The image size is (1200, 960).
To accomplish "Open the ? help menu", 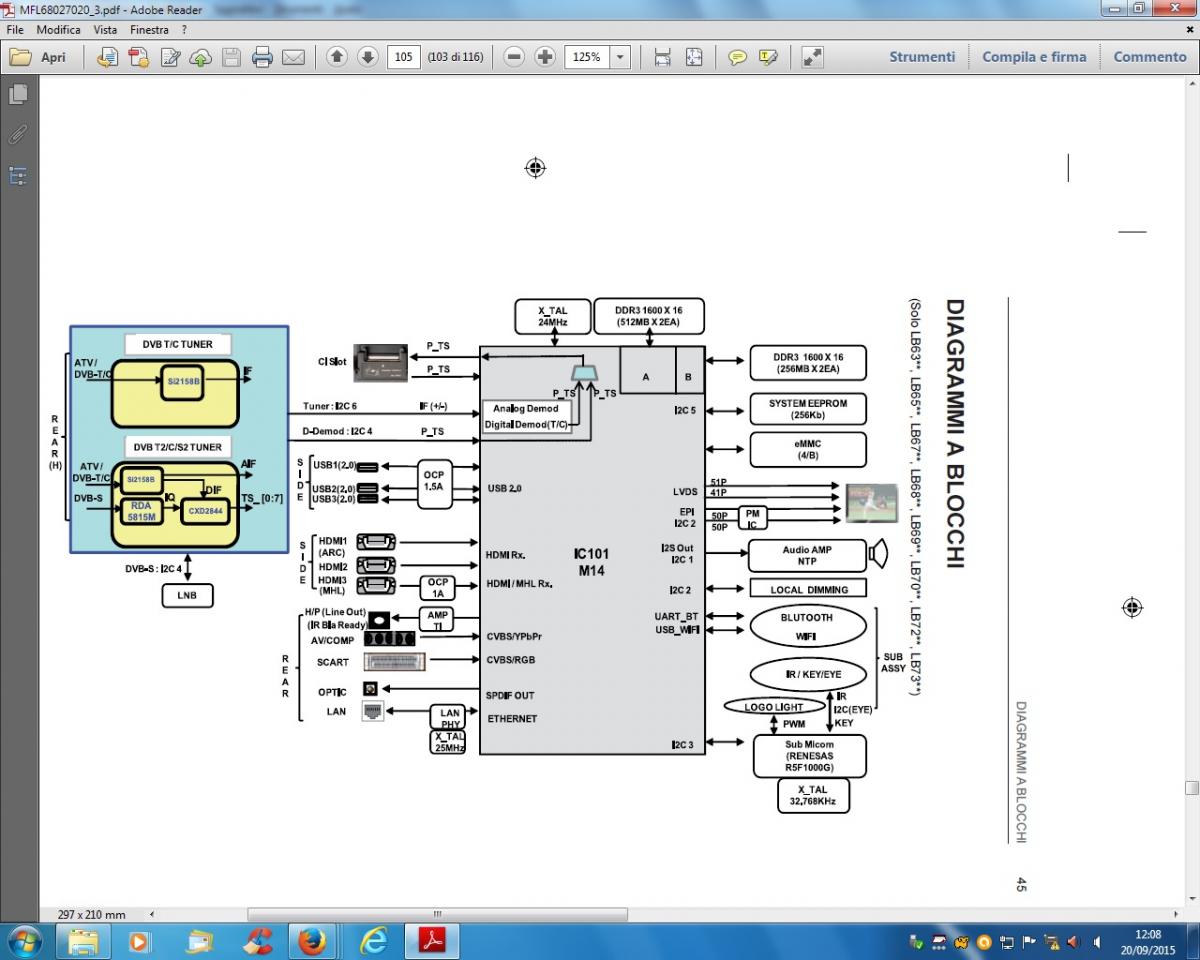I will 184,30.
